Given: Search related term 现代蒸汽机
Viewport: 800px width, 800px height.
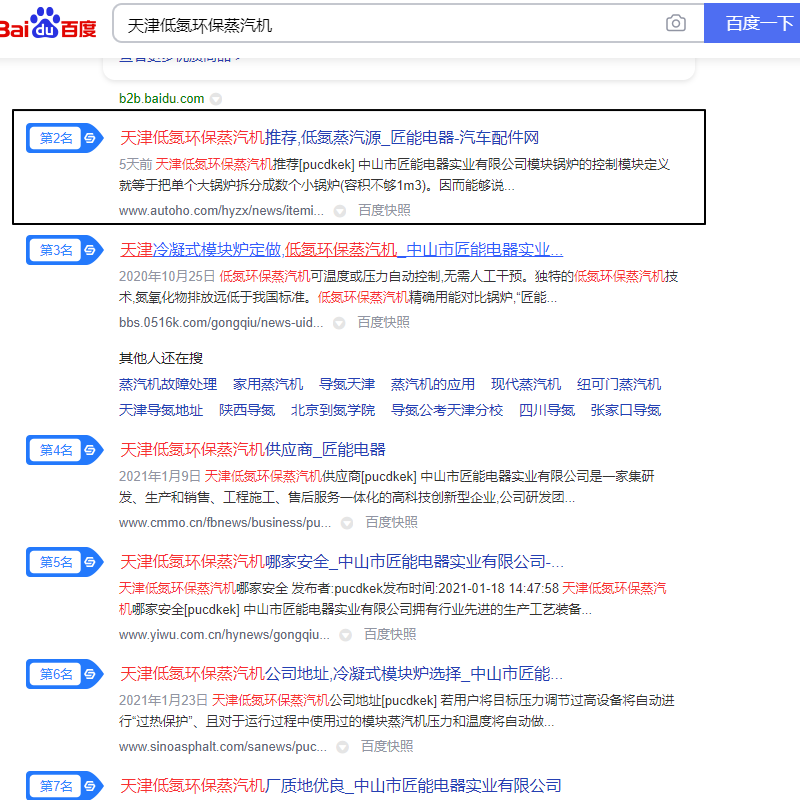Looking at the screenshot, I should tap(526, 384).
